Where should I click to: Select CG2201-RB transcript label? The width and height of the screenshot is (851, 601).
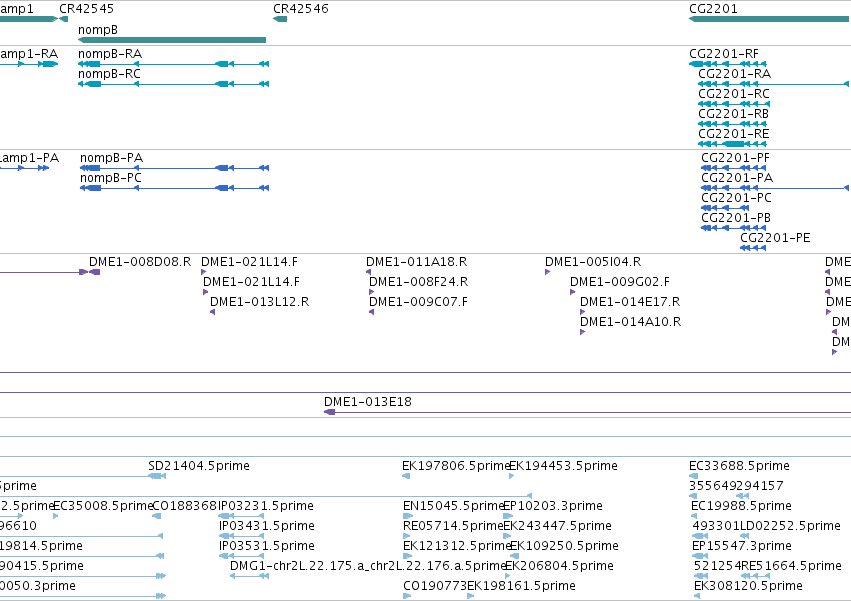pyautogui.click(x=733, y=114)
